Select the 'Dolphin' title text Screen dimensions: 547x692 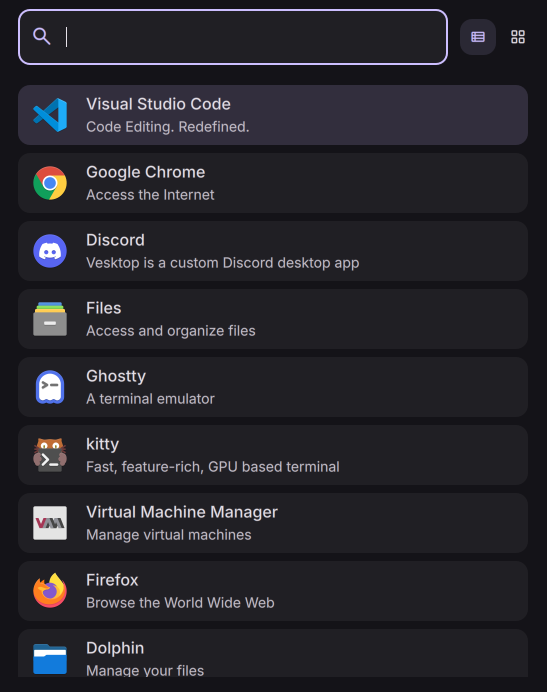click(x=115, y=648)
